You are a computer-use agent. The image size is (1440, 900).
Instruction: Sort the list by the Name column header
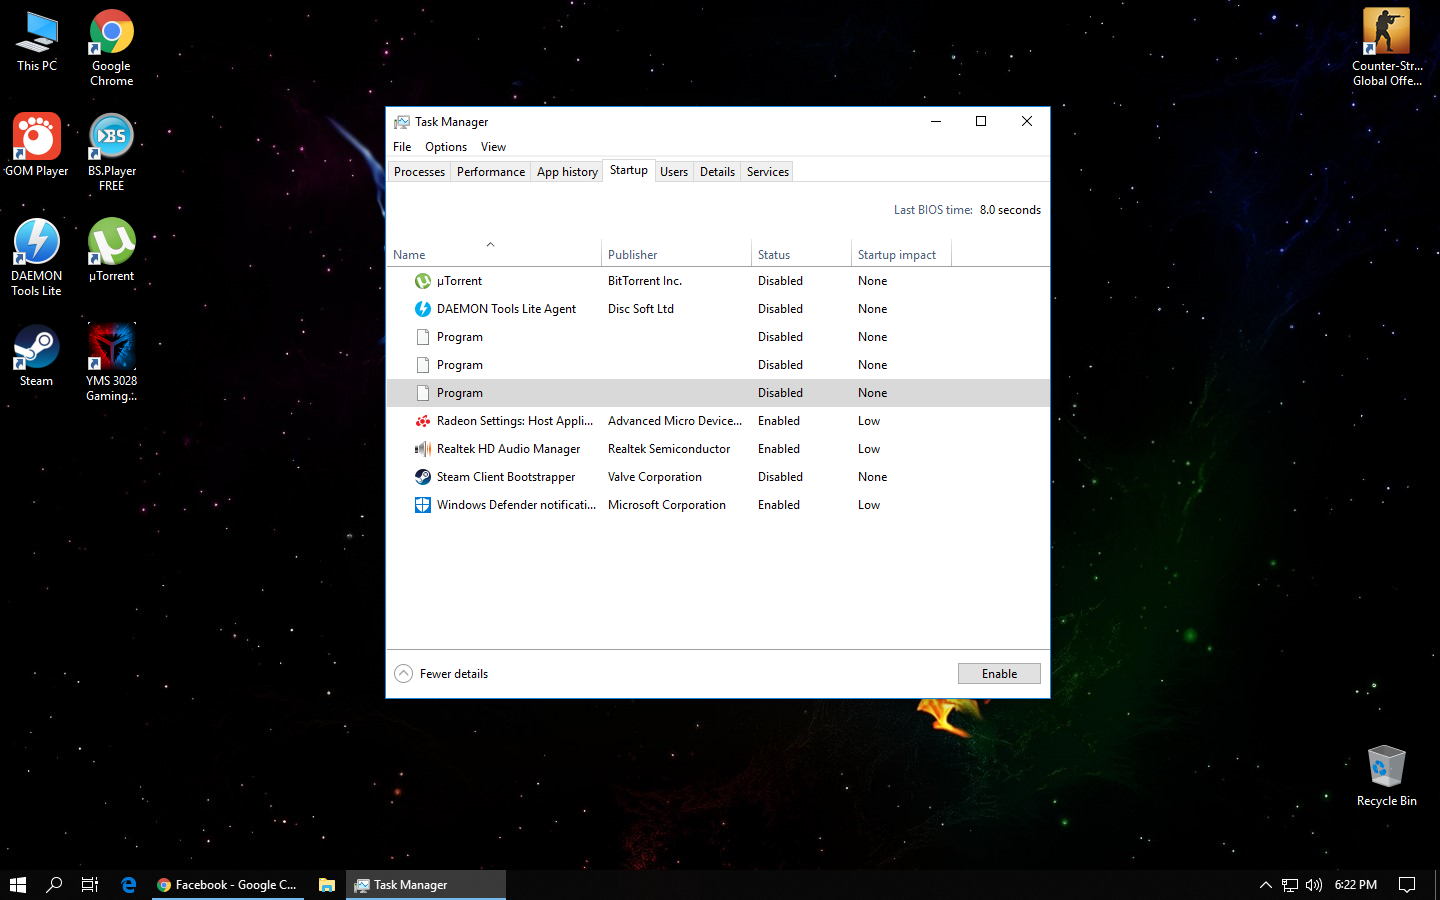pos(409,255)
